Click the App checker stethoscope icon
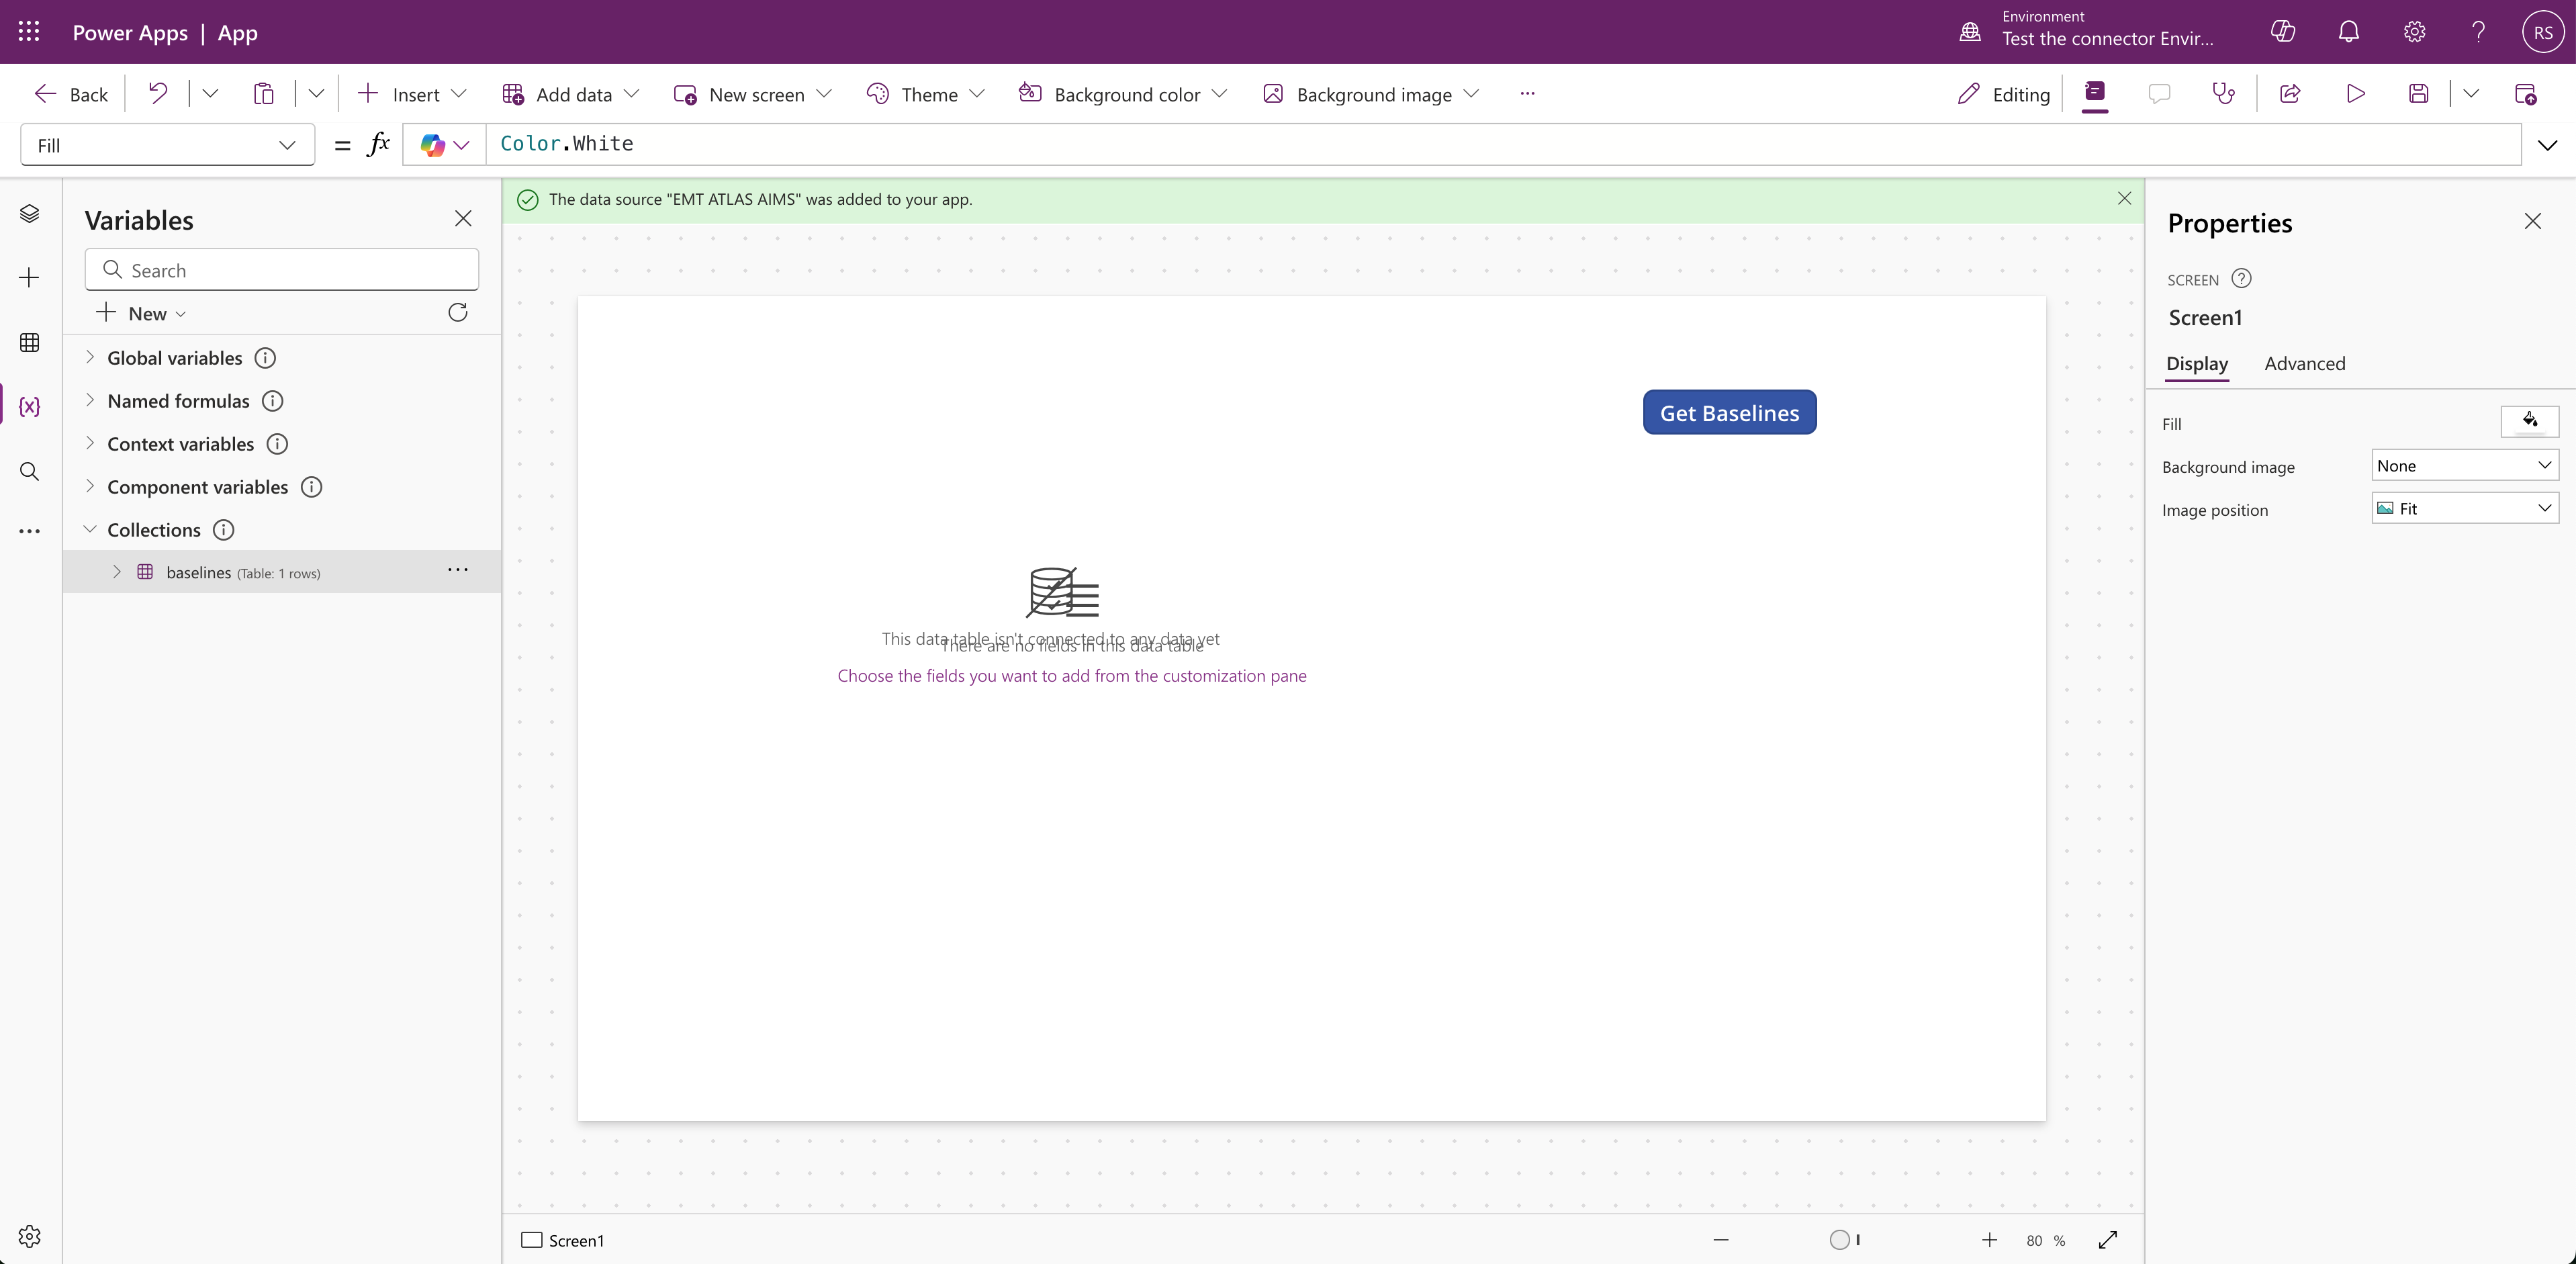The height and width of the screenshot is (1264, 2576). 2223,94
